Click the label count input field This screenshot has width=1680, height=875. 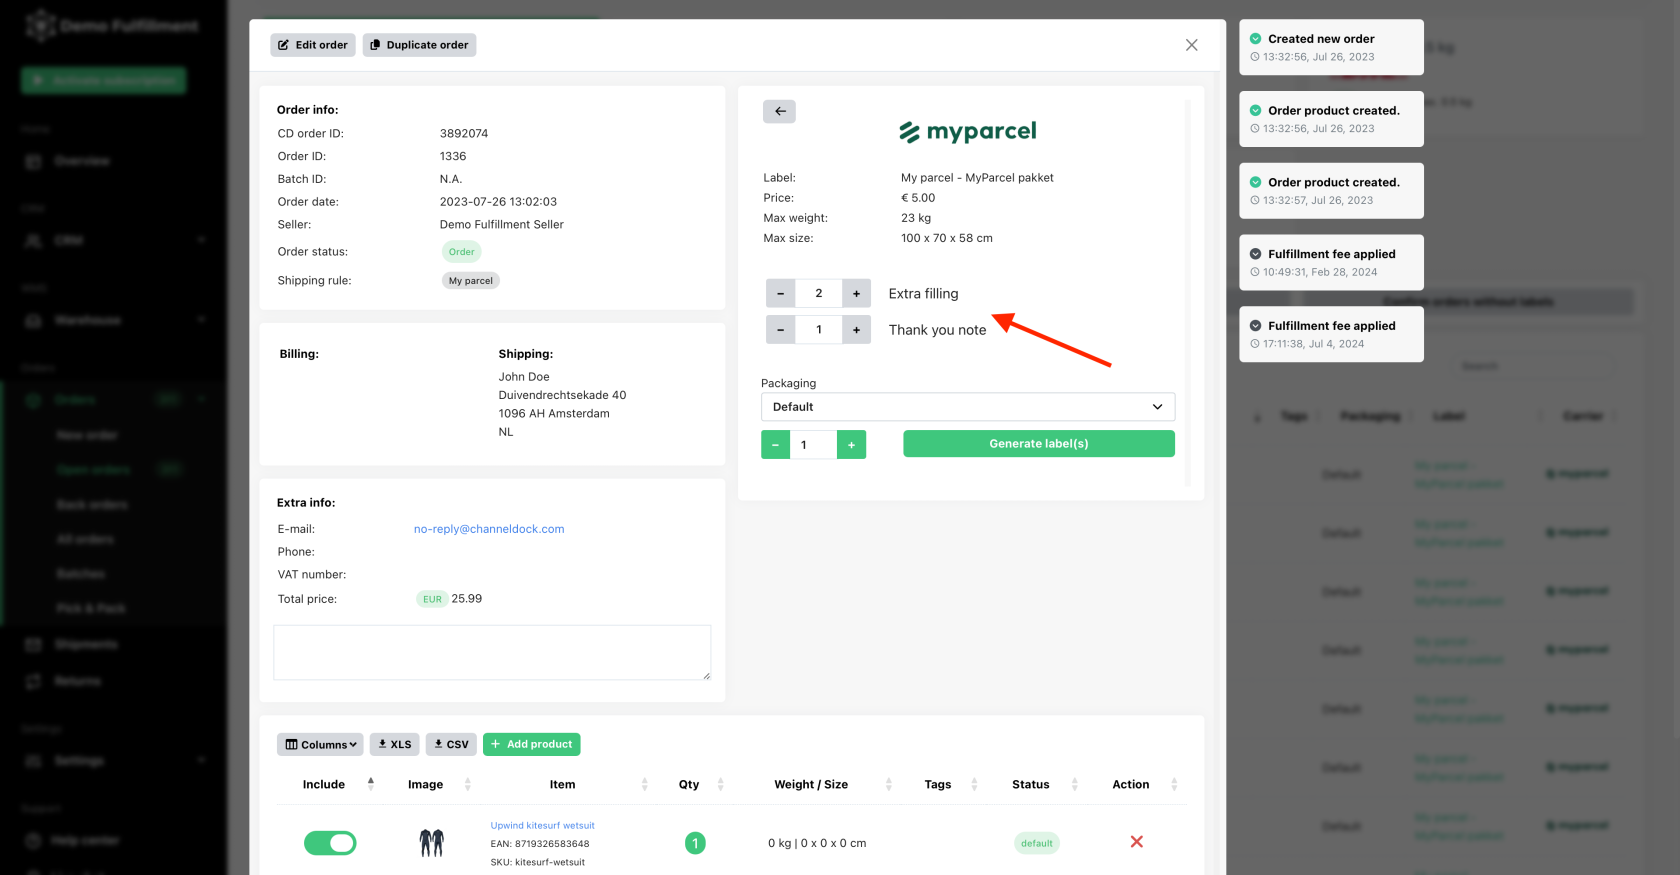pos(813,445)
